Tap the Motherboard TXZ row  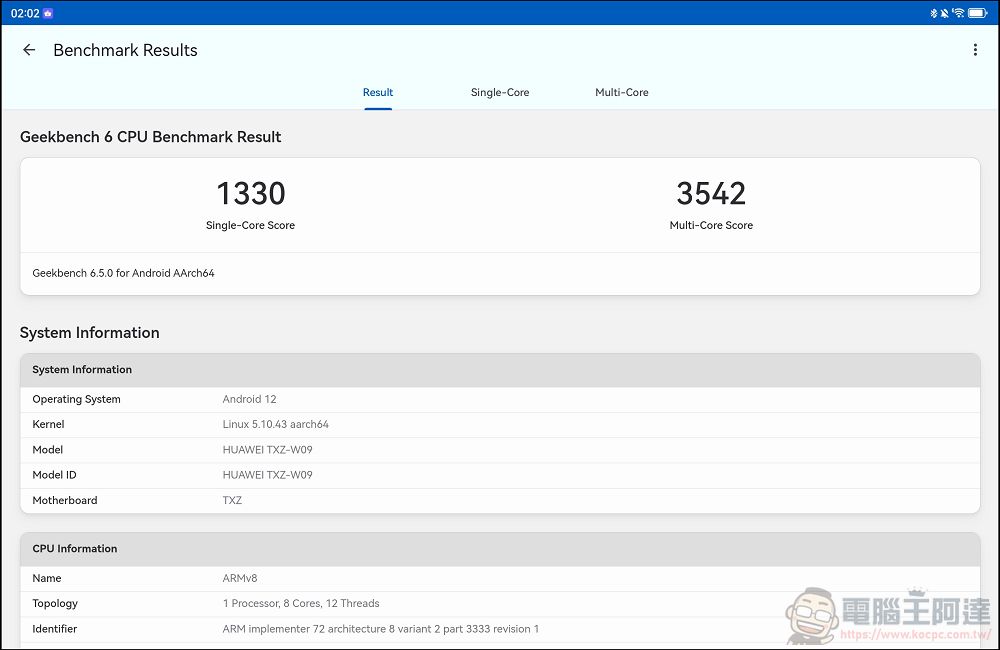pyautogui.click(x=500, y=500)
